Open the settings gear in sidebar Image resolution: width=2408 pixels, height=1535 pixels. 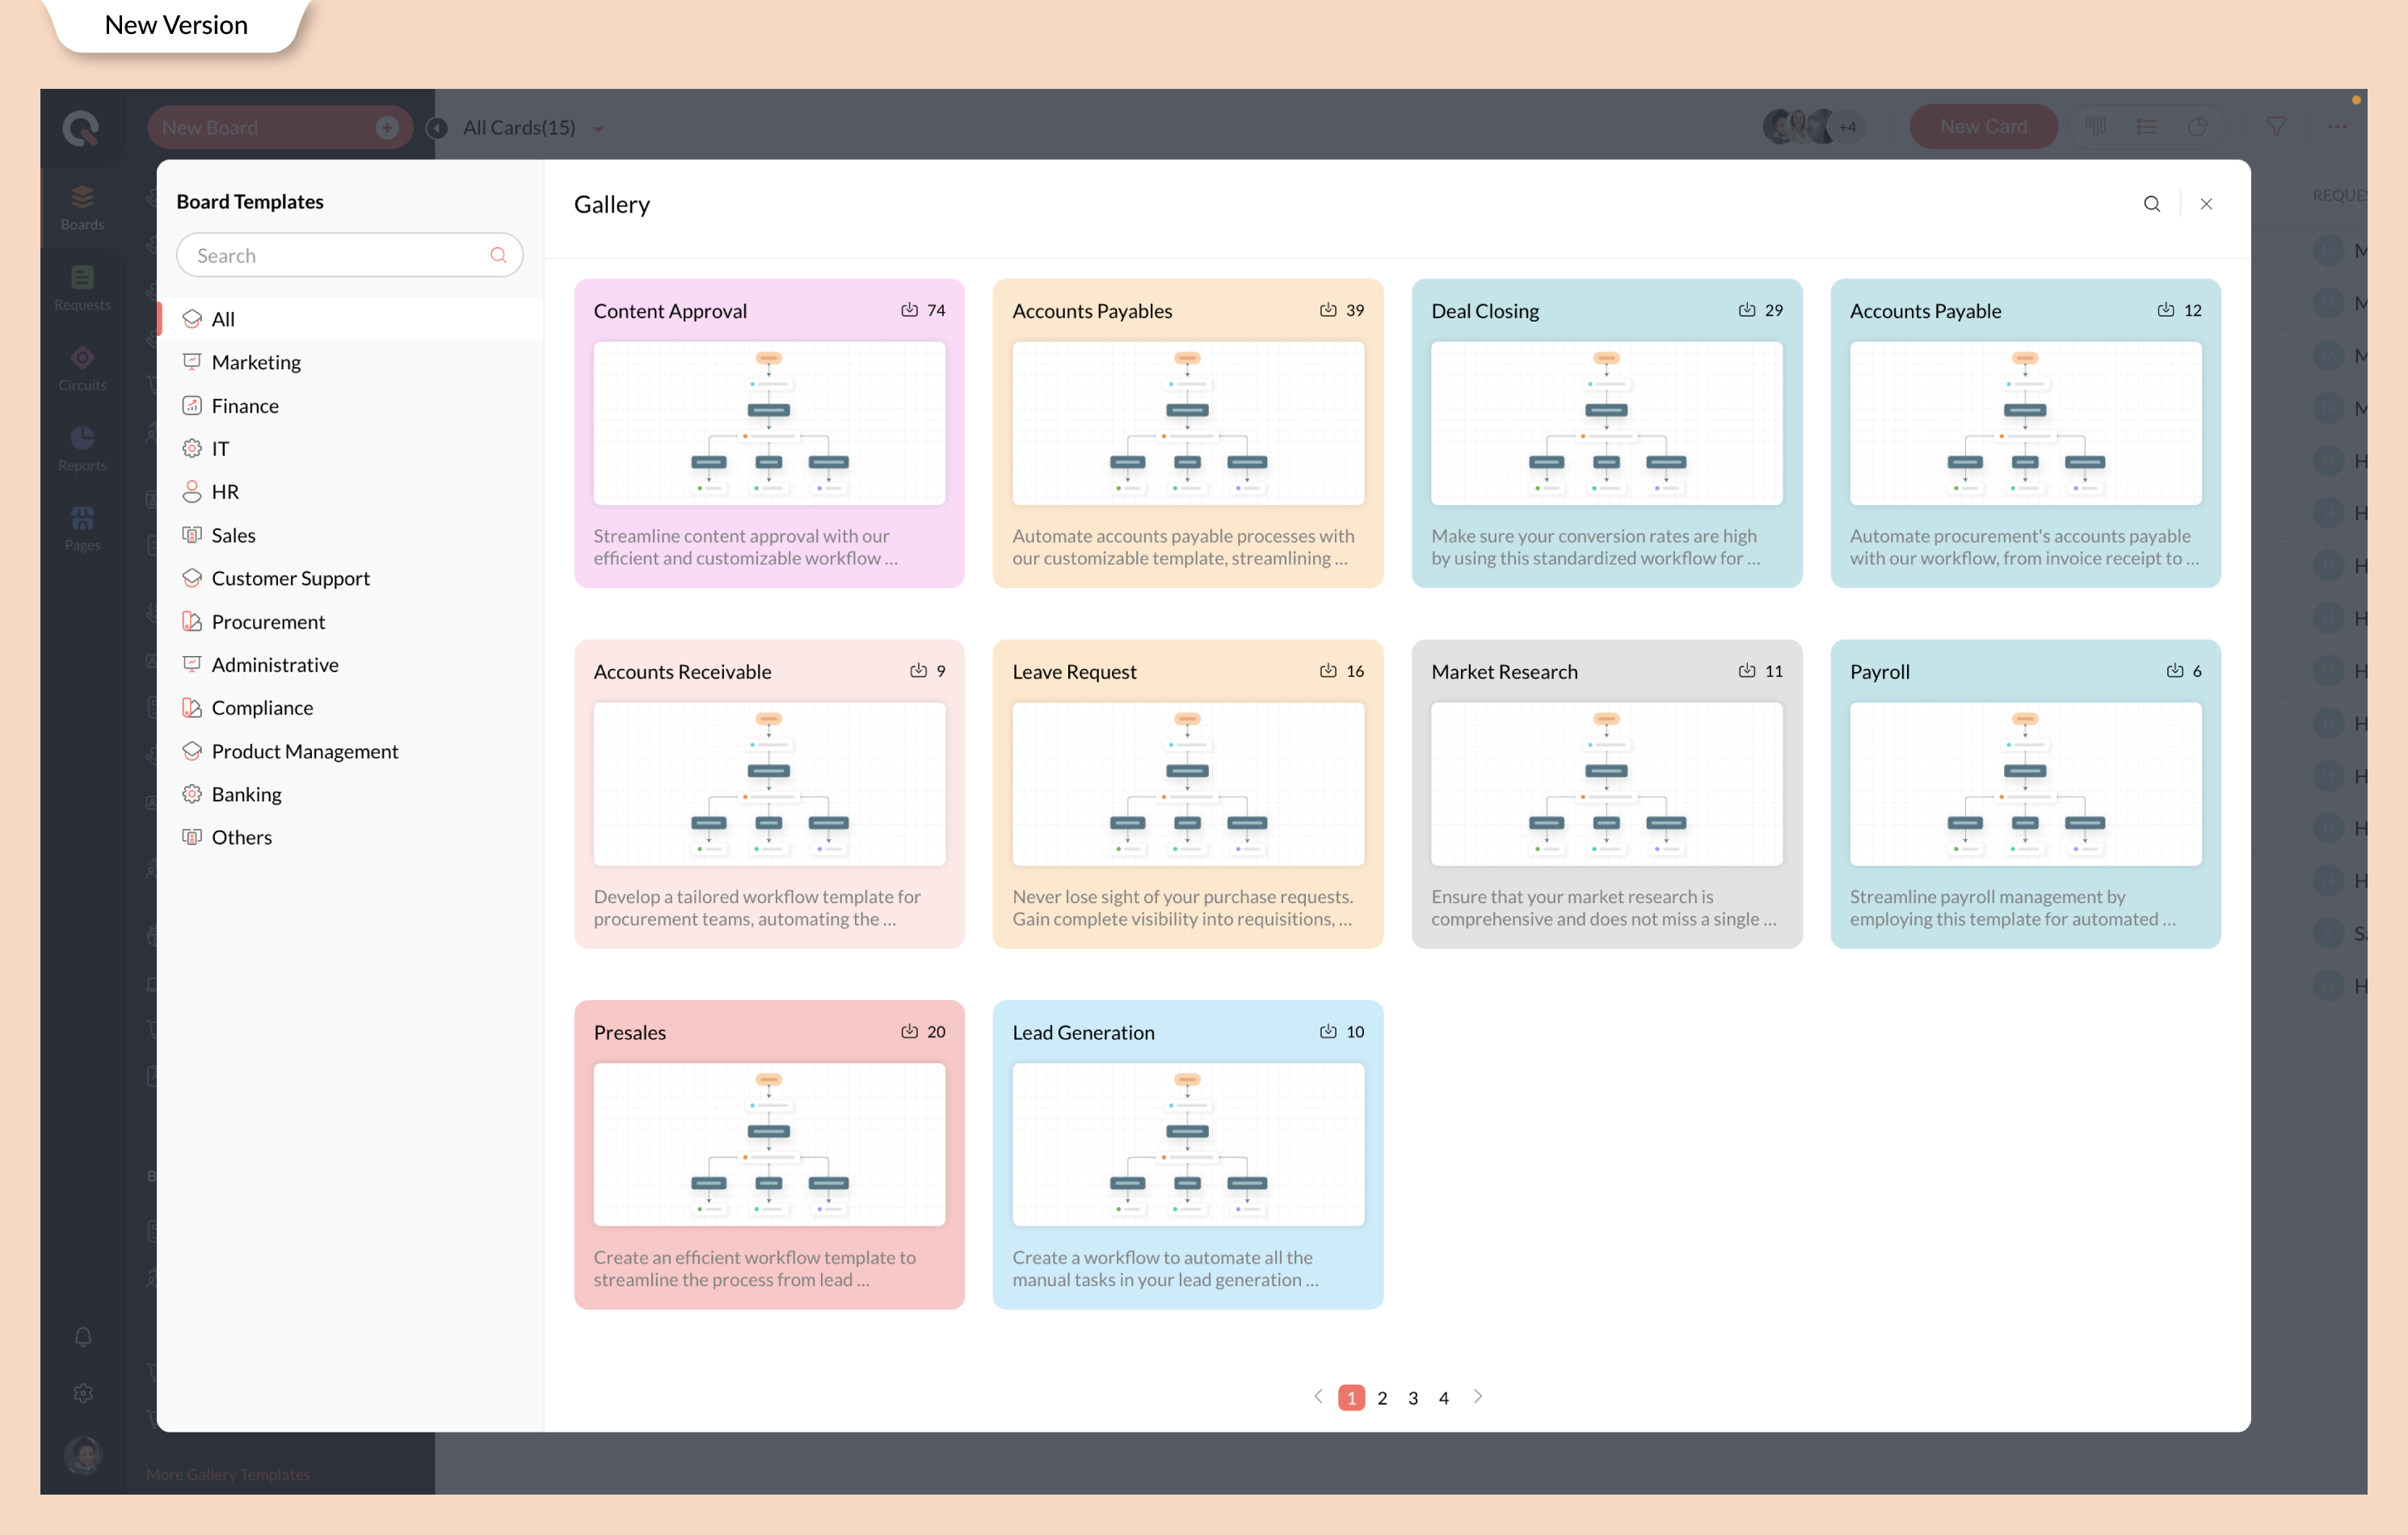[x=83, y=1393]
